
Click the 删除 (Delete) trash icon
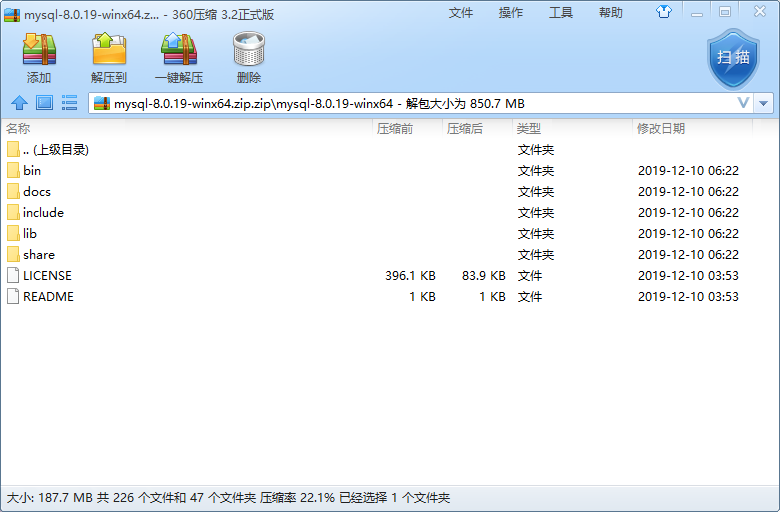(x=249, y=49)
